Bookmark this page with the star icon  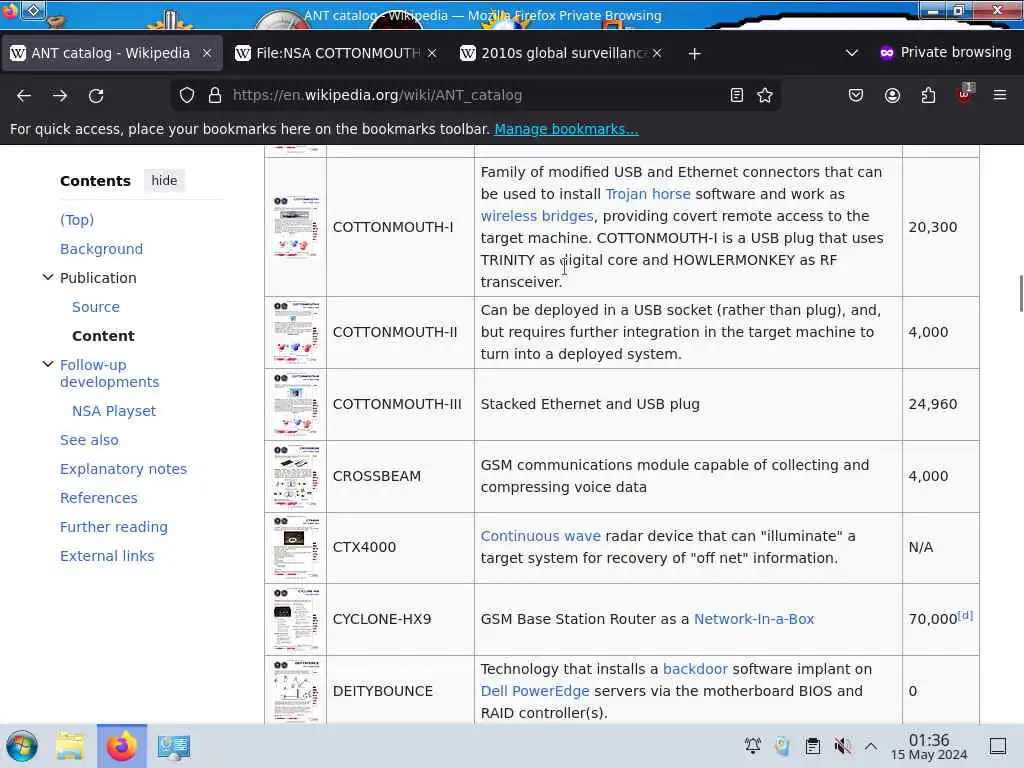coord(765,95)
